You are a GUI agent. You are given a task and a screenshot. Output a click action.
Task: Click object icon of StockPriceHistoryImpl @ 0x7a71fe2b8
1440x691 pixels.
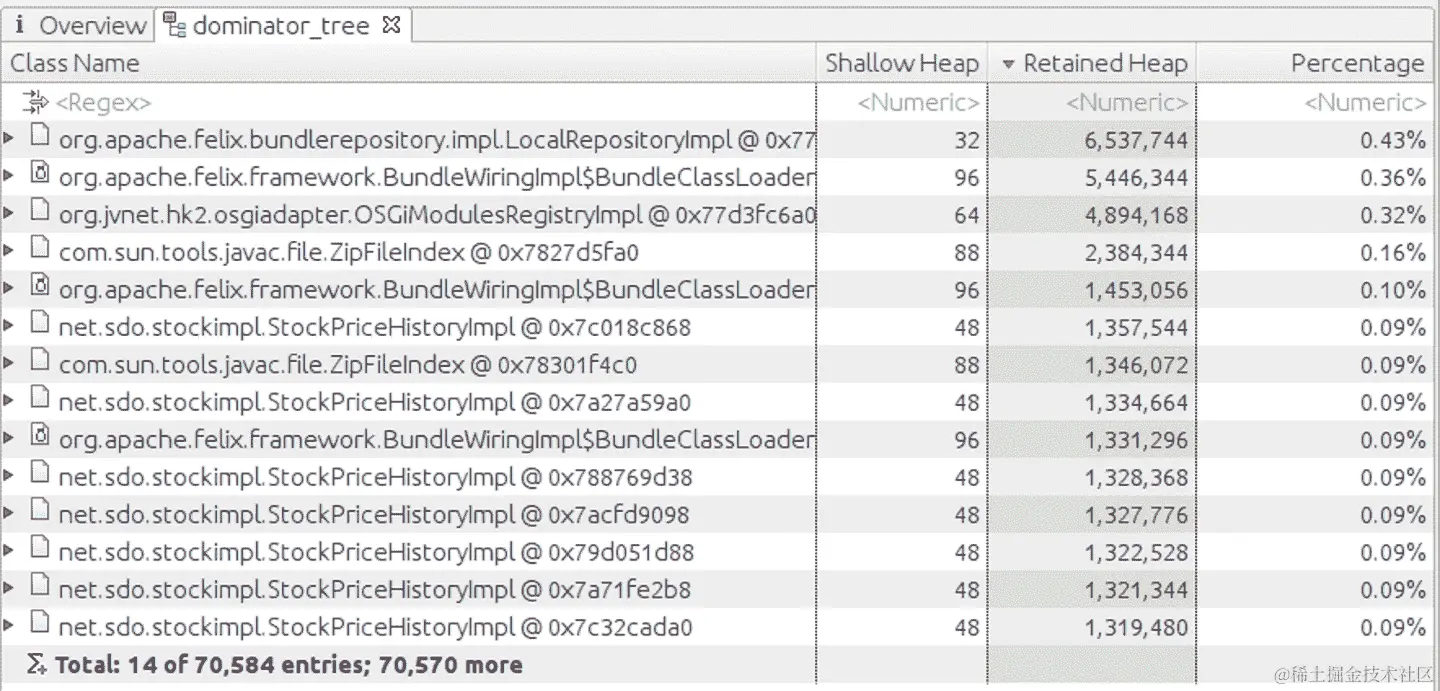point(40,586)
